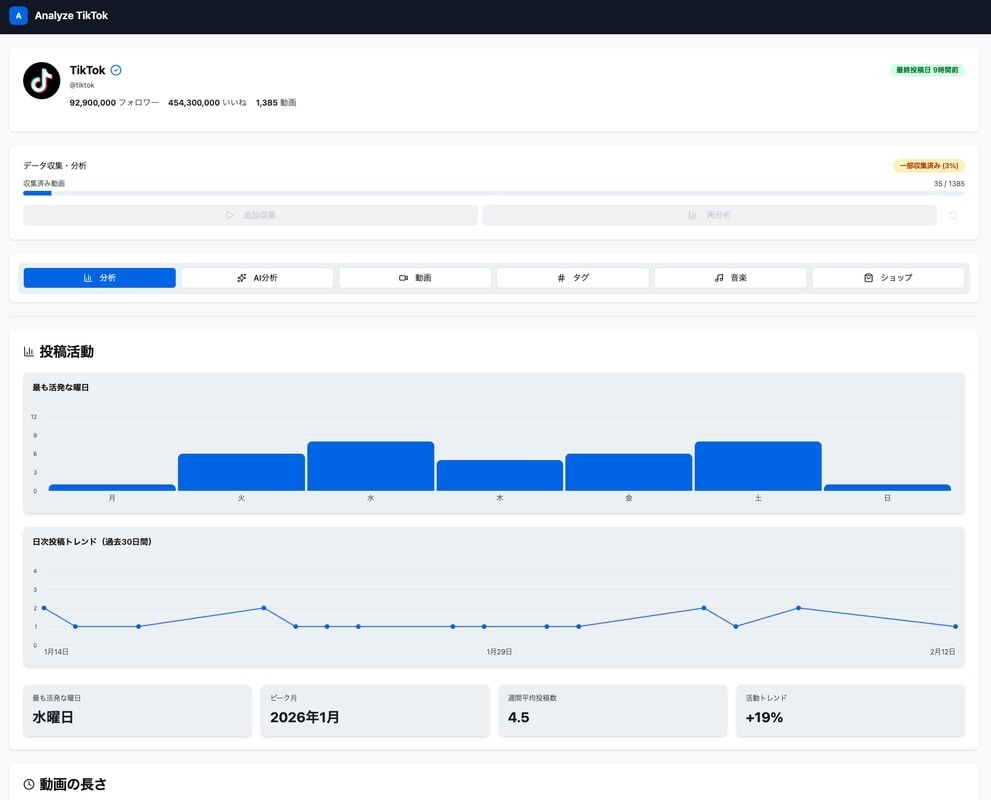Click the refresh icon beside 再分析
This screenshot has height=800, width=991.
(x=953, y=215)
